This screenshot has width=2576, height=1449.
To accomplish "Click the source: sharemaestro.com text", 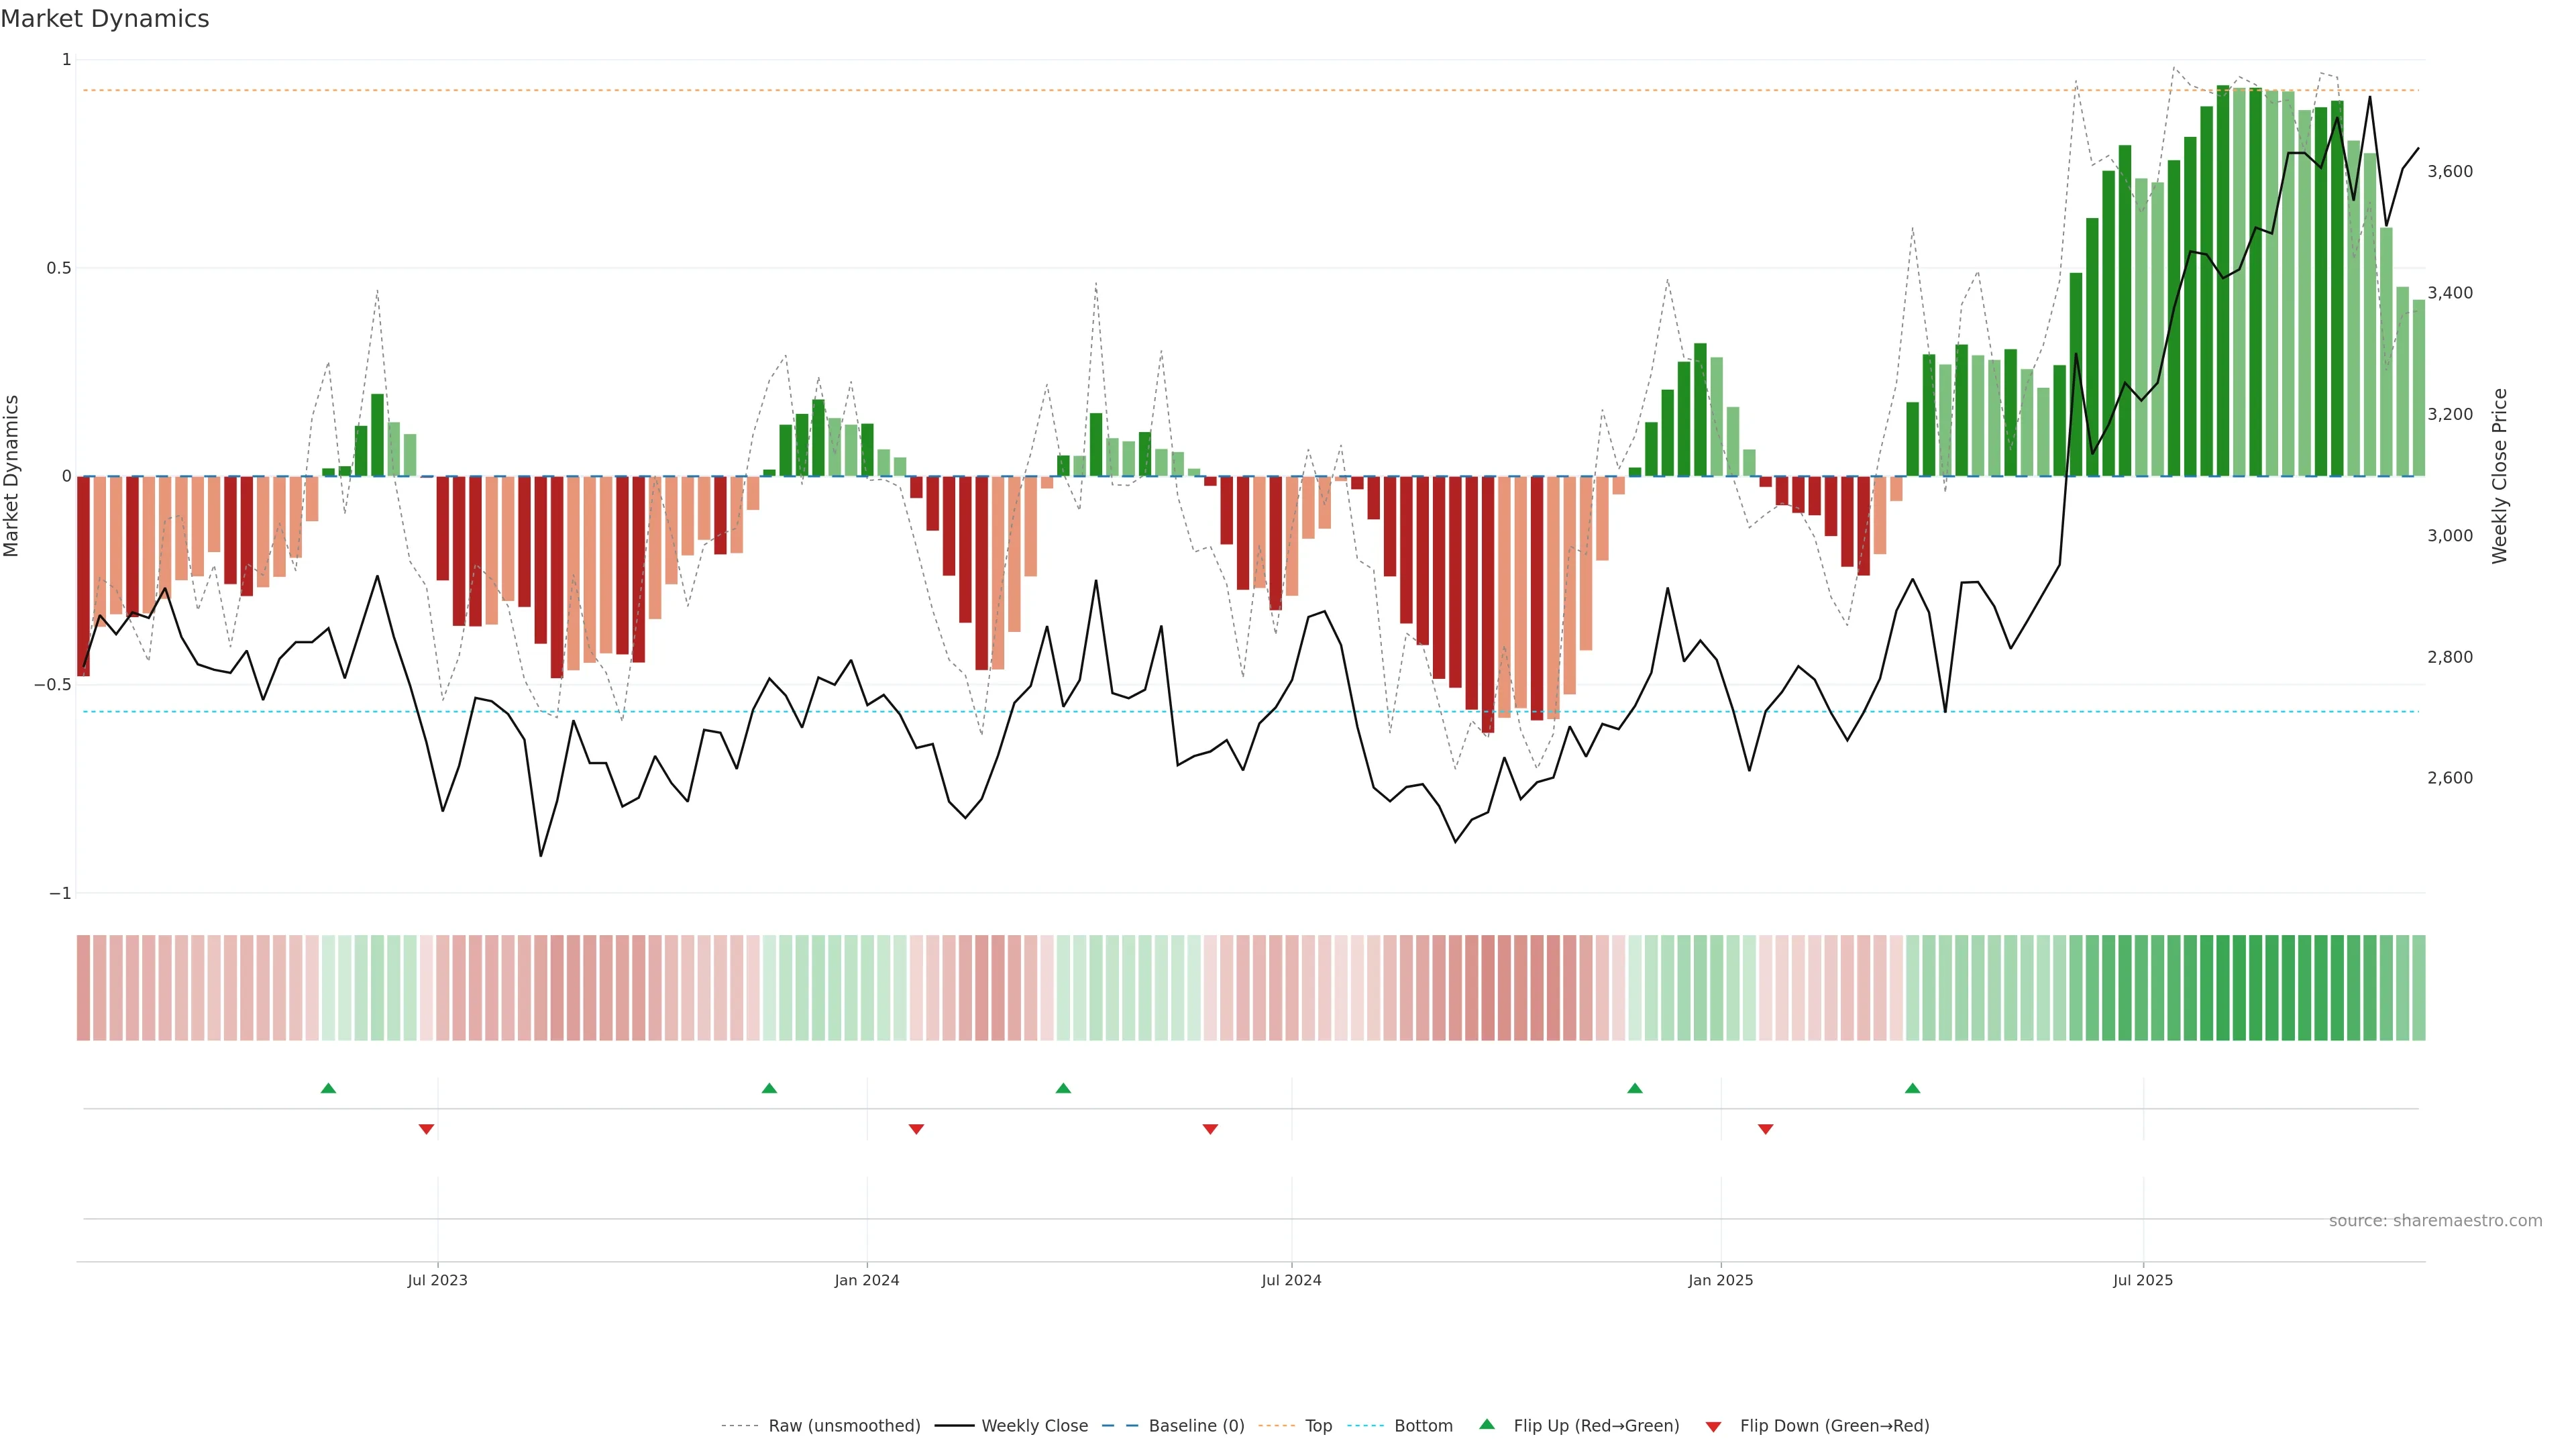I will (2435, 1221).
